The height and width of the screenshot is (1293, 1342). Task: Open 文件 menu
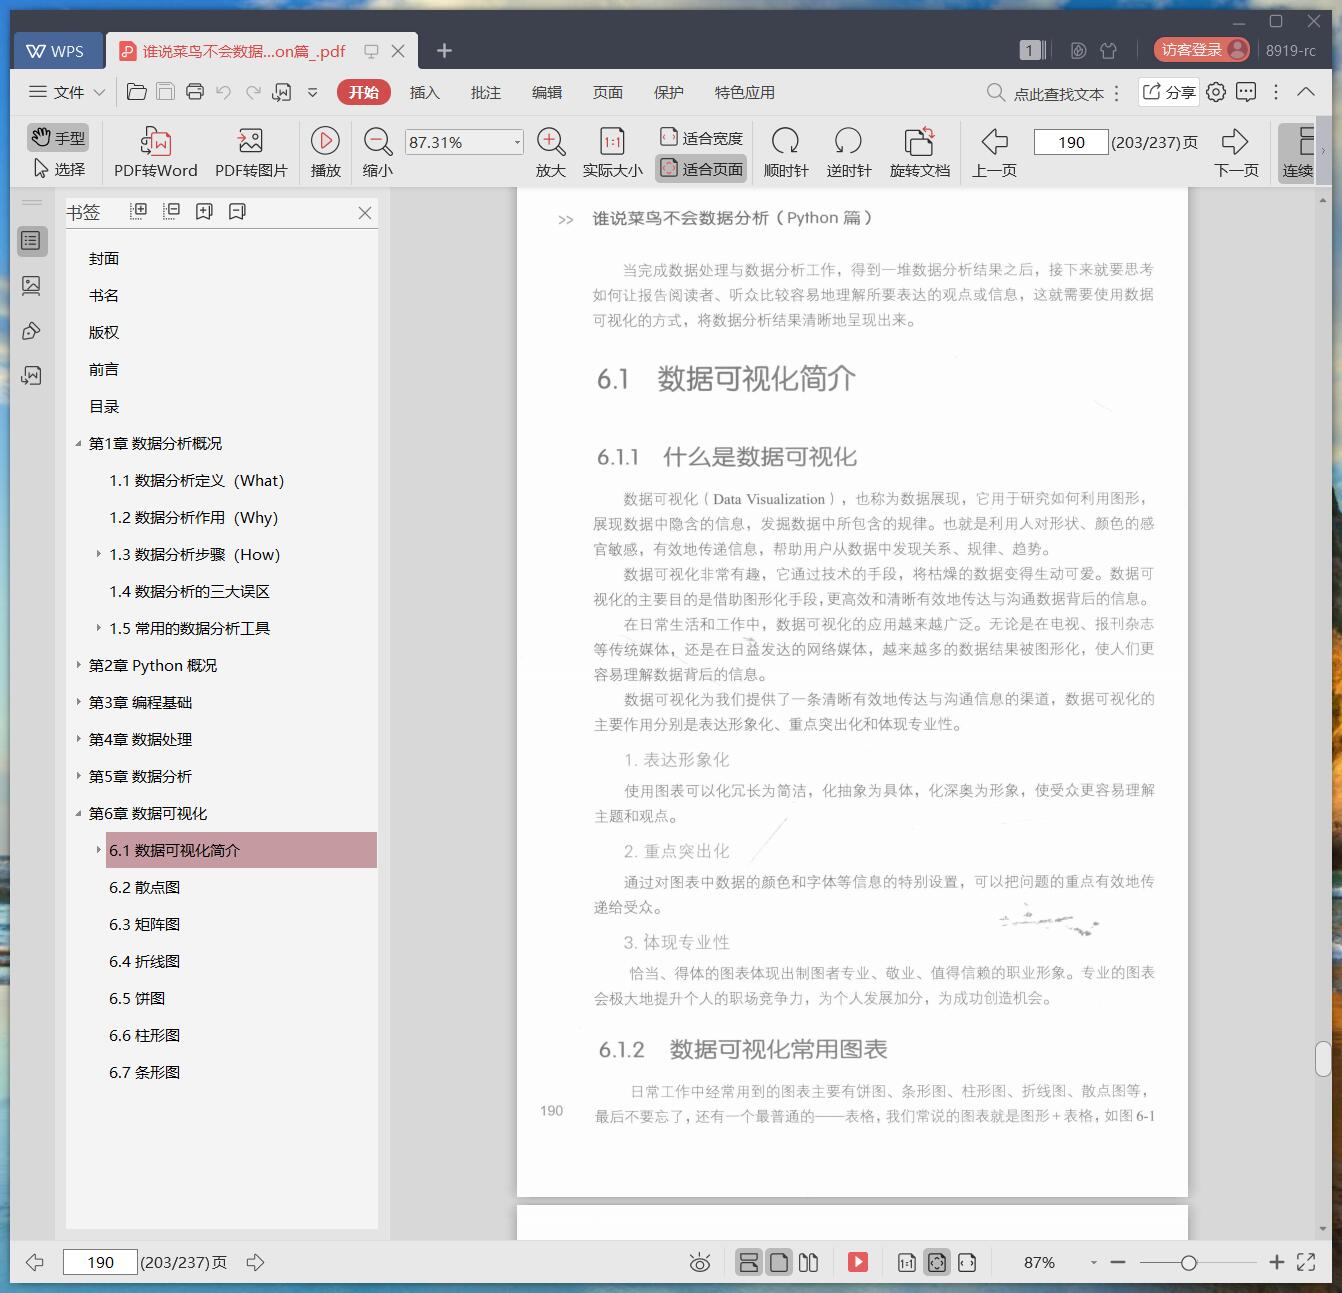[67, 92]
